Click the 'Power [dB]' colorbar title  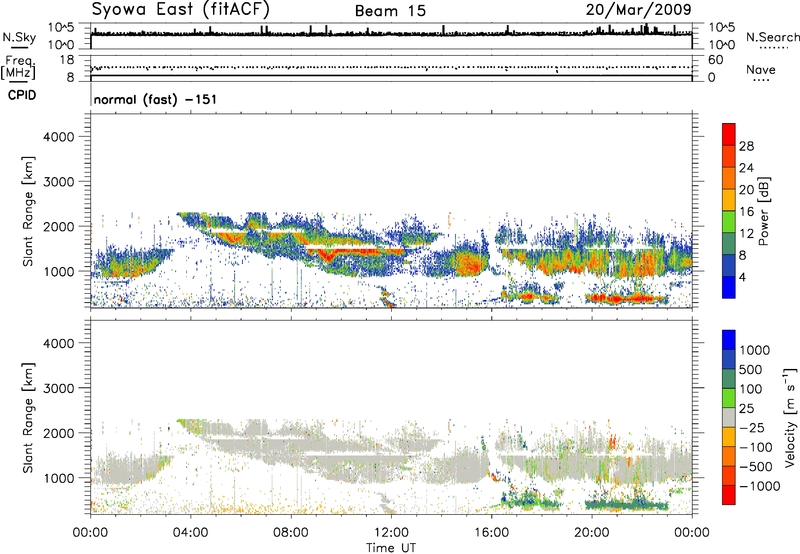[763, 211]
